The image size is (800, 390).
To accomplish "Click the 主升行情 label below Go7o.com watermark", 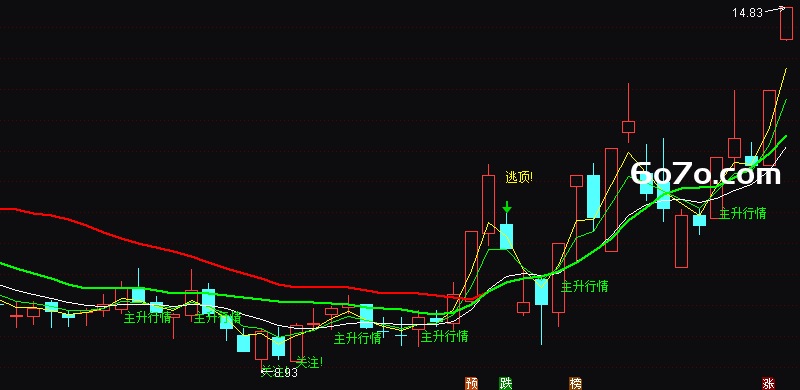I will click(742, 213).
